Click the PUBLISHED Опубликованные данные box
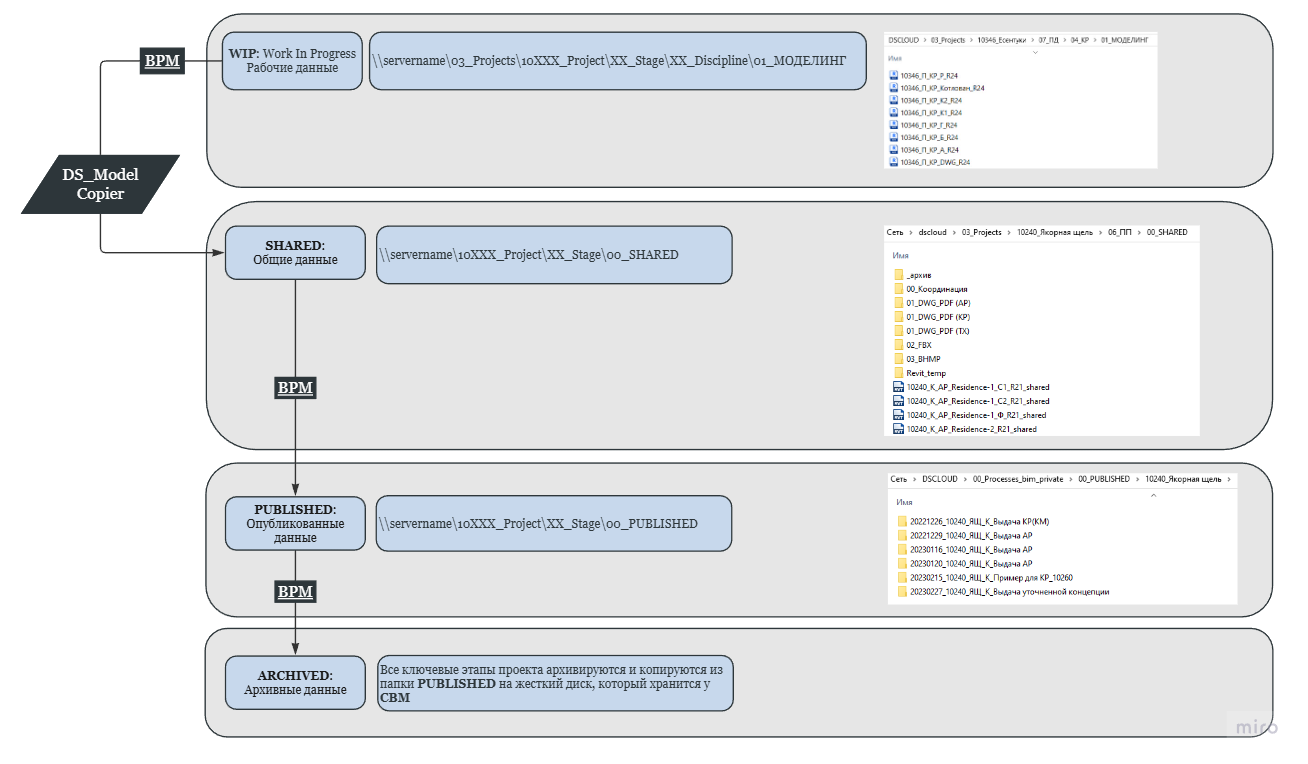 click(295, 523)
